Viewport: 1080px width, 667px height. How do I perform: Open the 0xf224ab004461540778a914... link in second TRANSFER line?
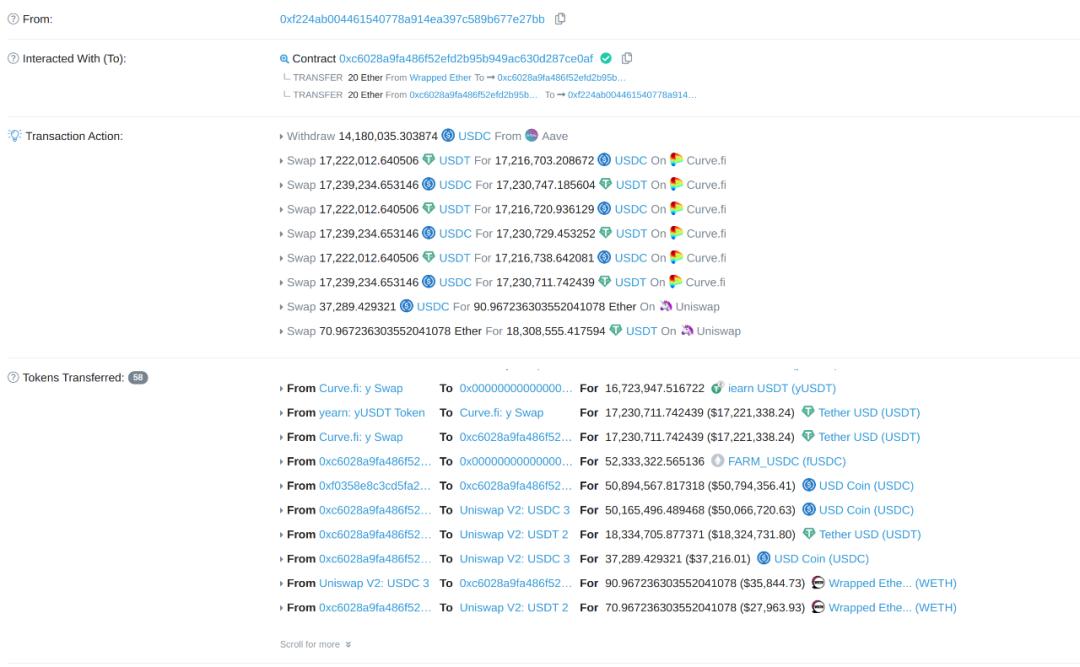[x=632, y=94]
